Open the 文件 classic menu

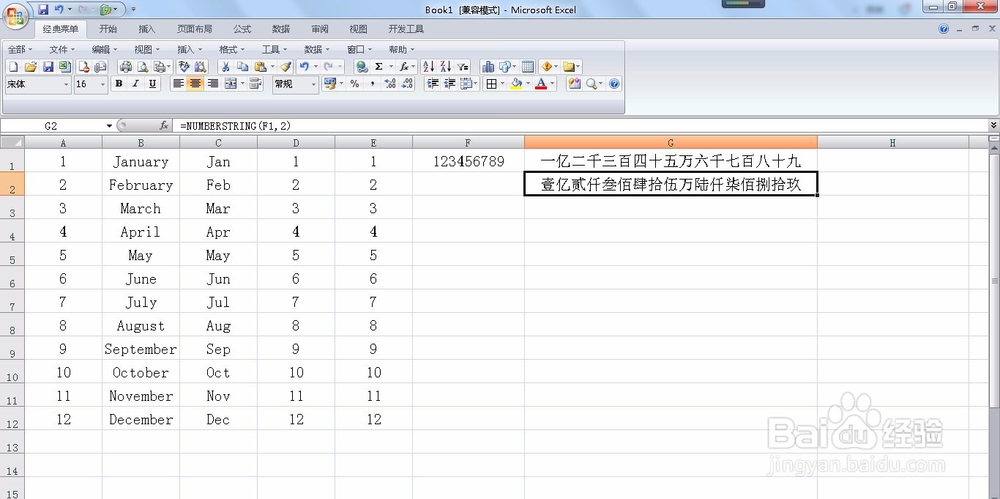coord(62,49)
